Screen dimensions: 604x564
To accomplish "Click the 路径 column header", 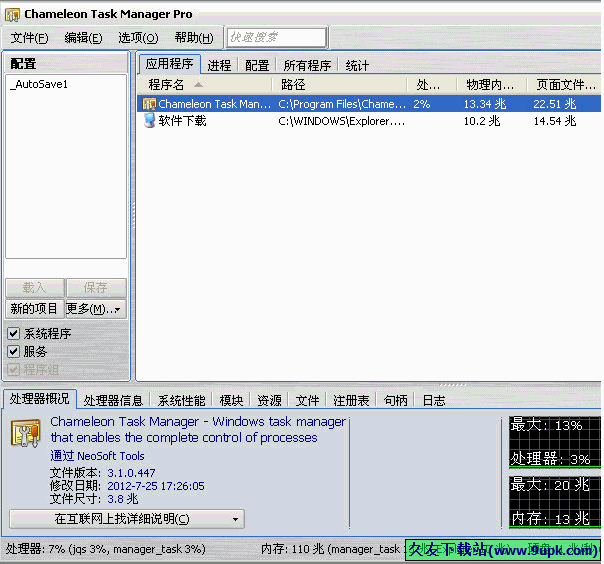I will [x=339, y=84].
